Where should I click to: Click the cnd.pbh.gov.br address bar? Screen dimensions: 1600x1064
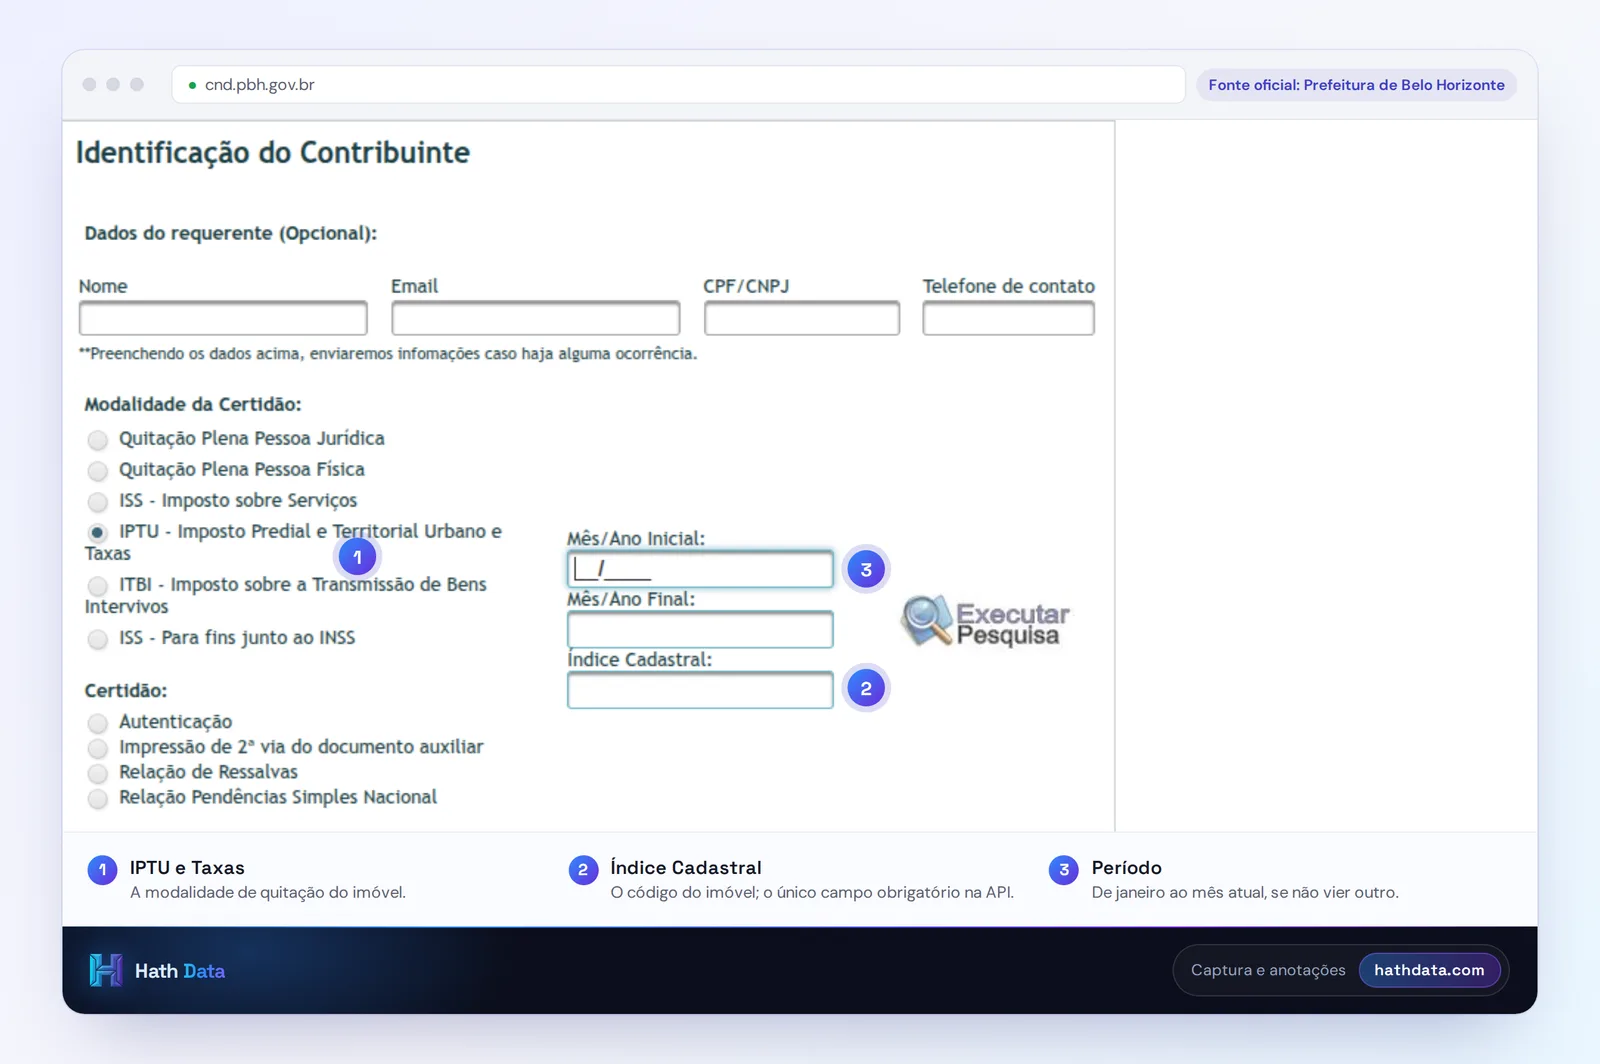[x=678, y=85]
